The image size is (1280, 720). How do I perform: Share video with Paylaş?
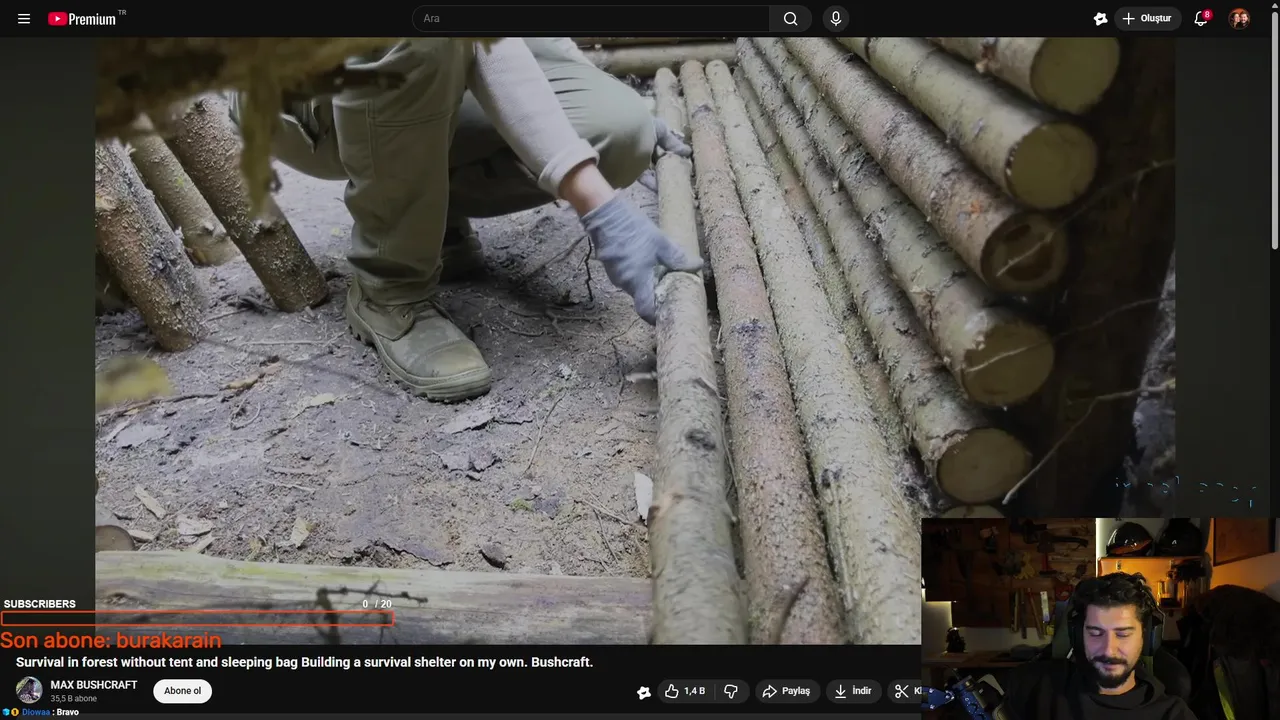pyautogui.click(x=786, y=691)
